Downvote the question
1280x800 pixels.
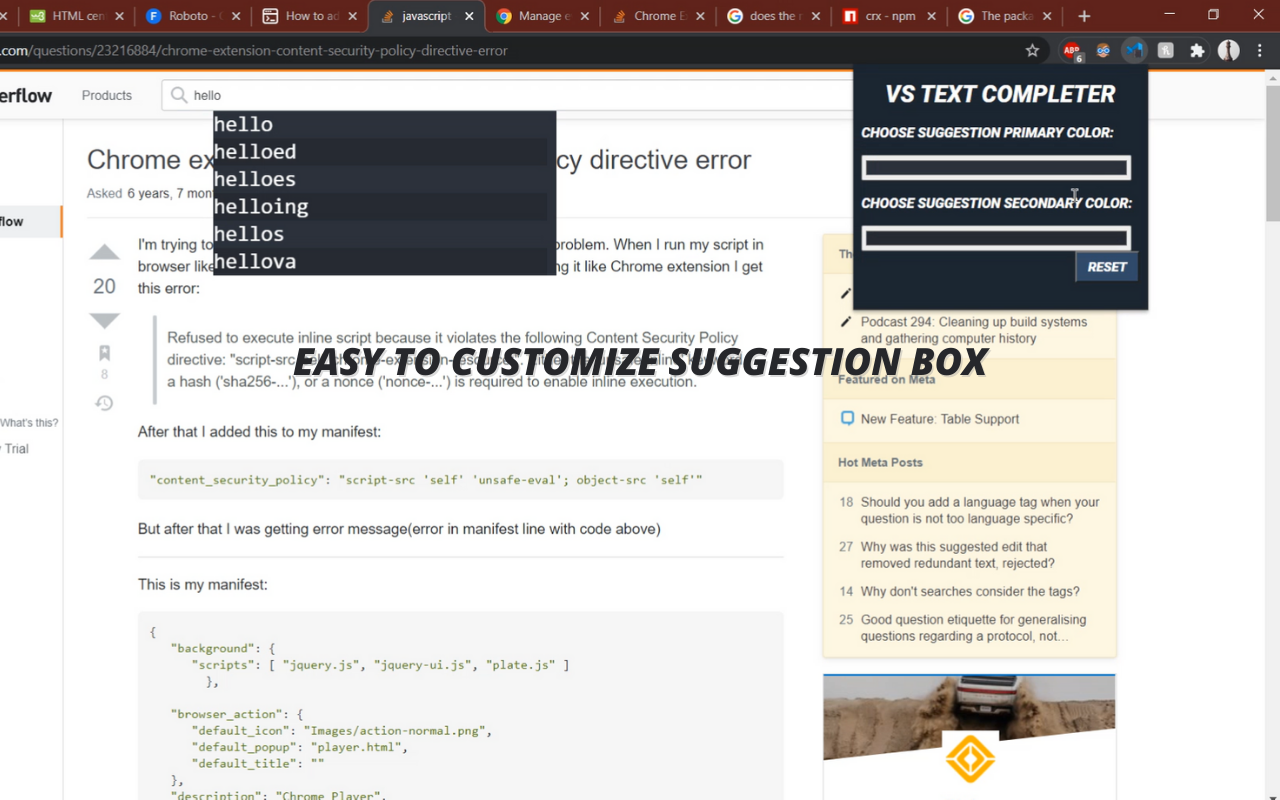[104, 320]
